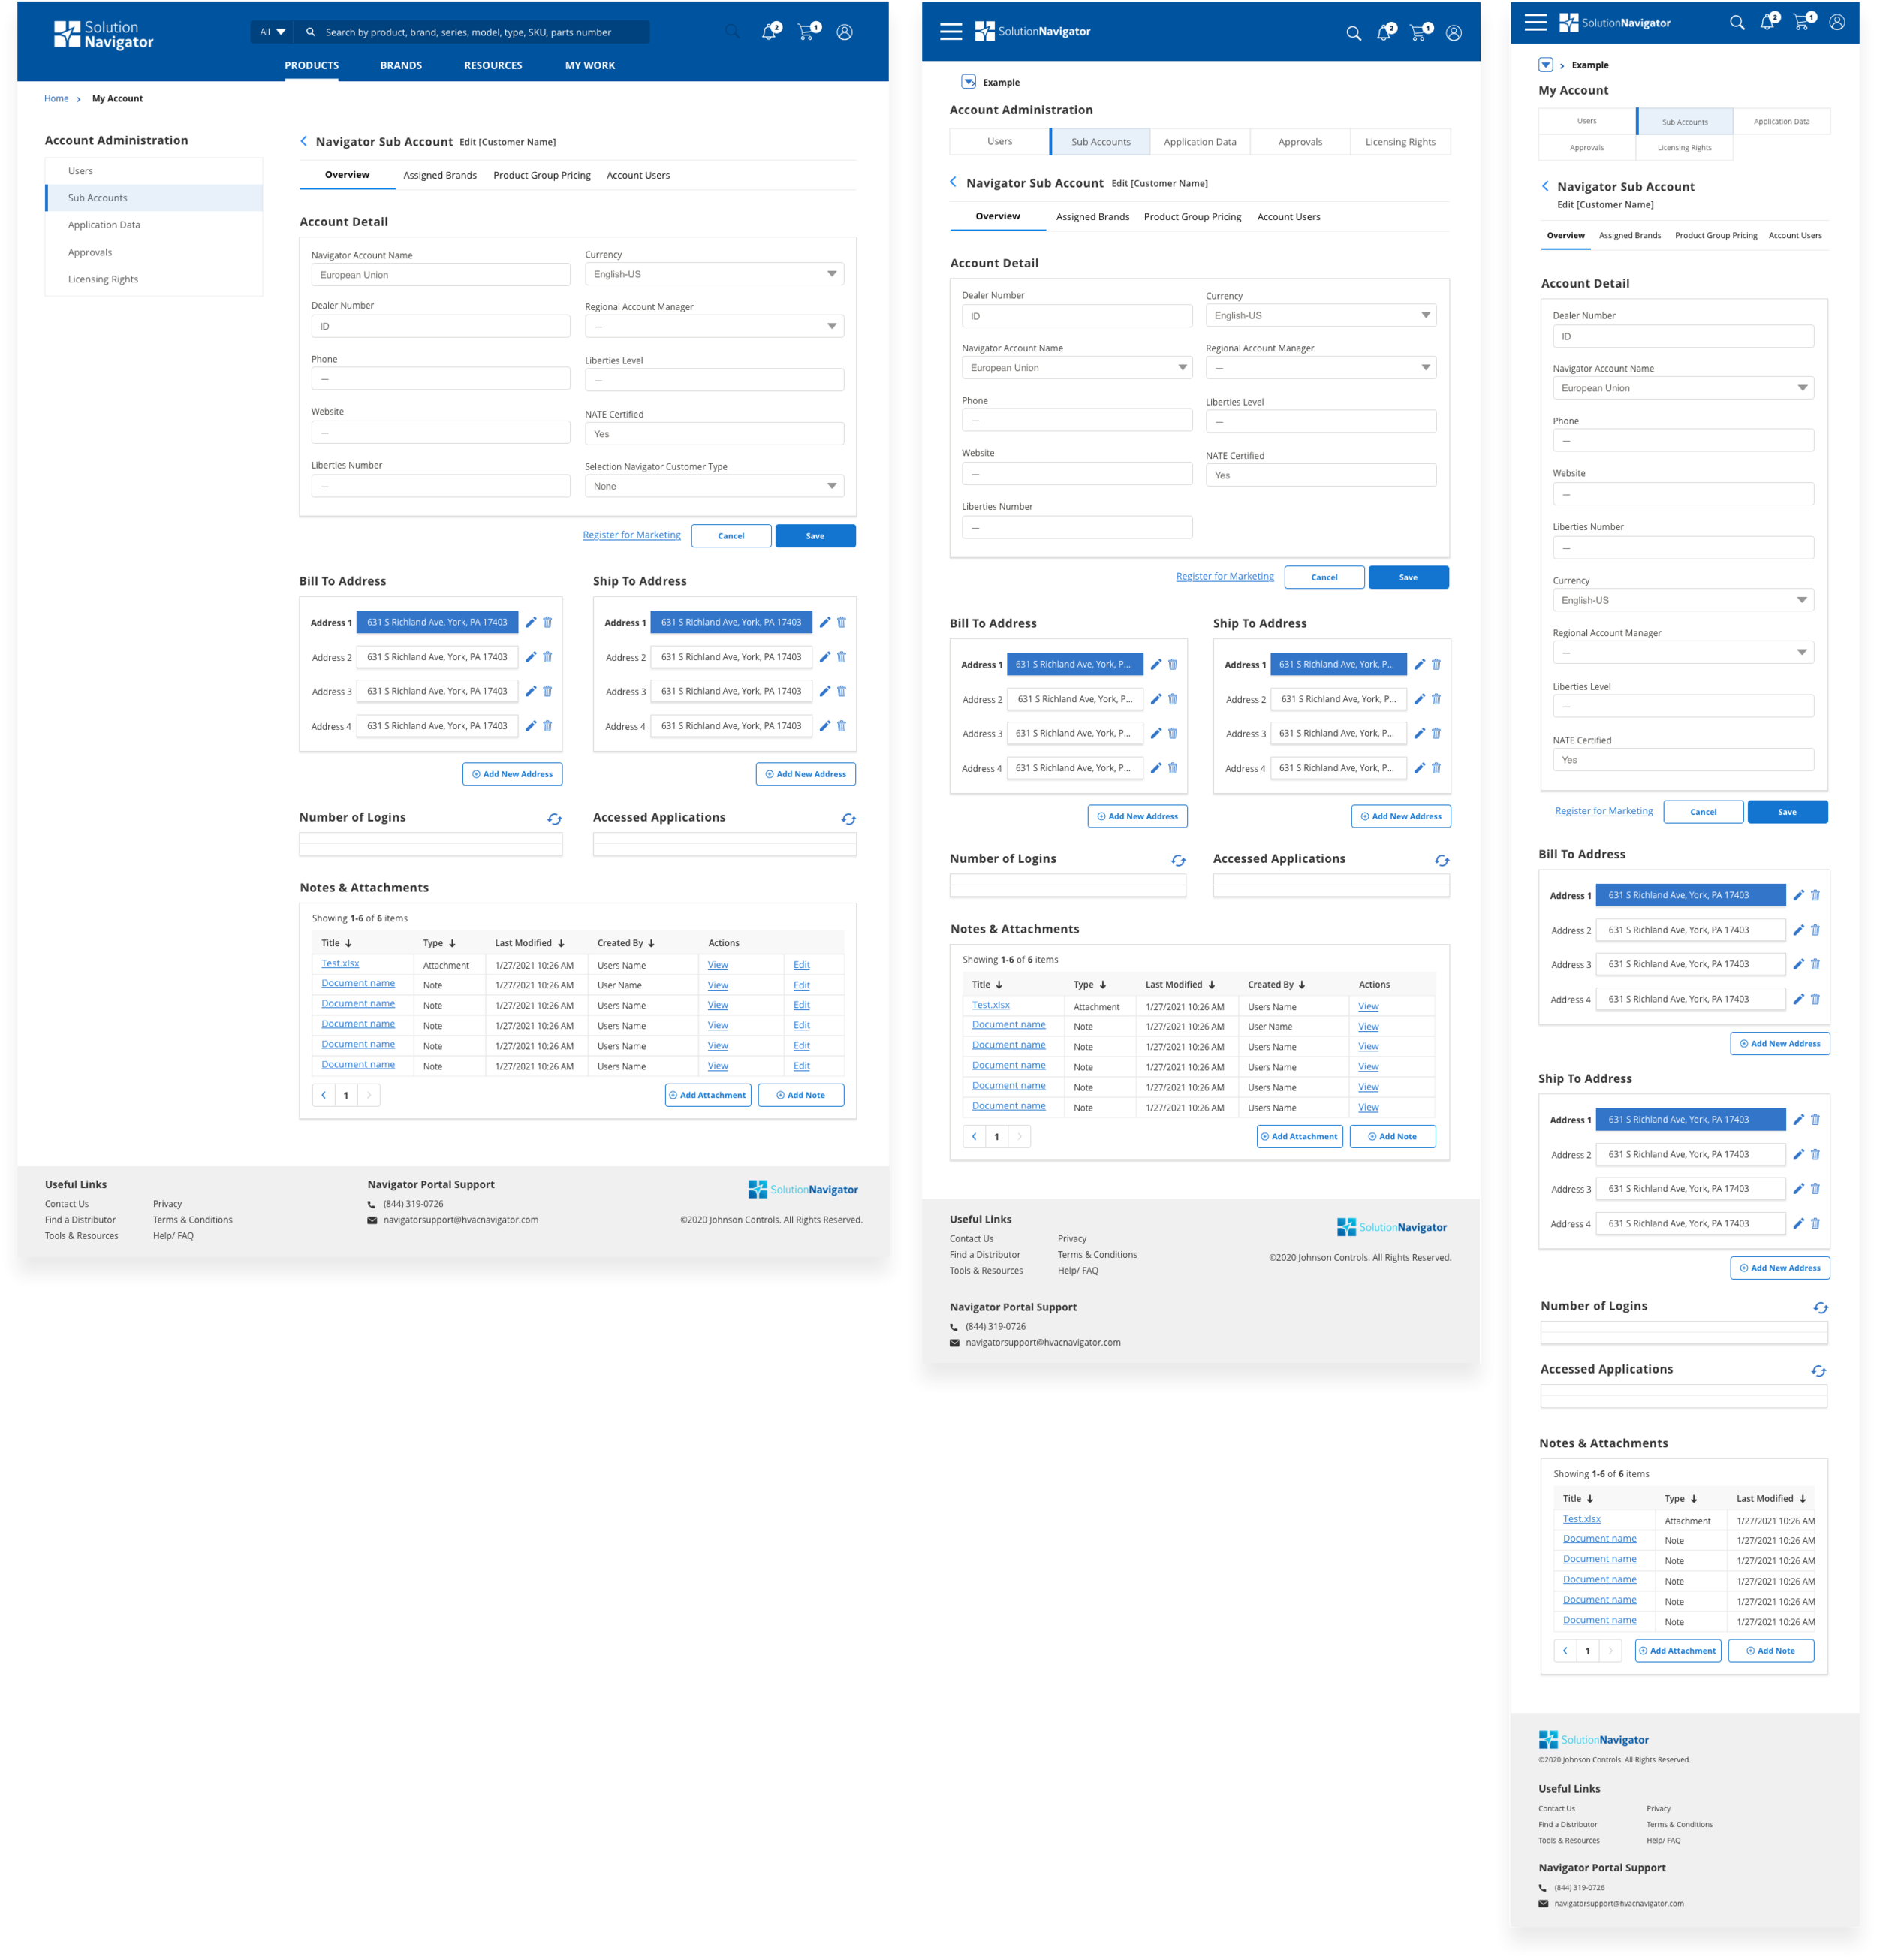Click Solution Navigator logo in desktop header
The width and height of the screenshot is (1877, 1960).
pyautogui.click(x=104, y=35)
